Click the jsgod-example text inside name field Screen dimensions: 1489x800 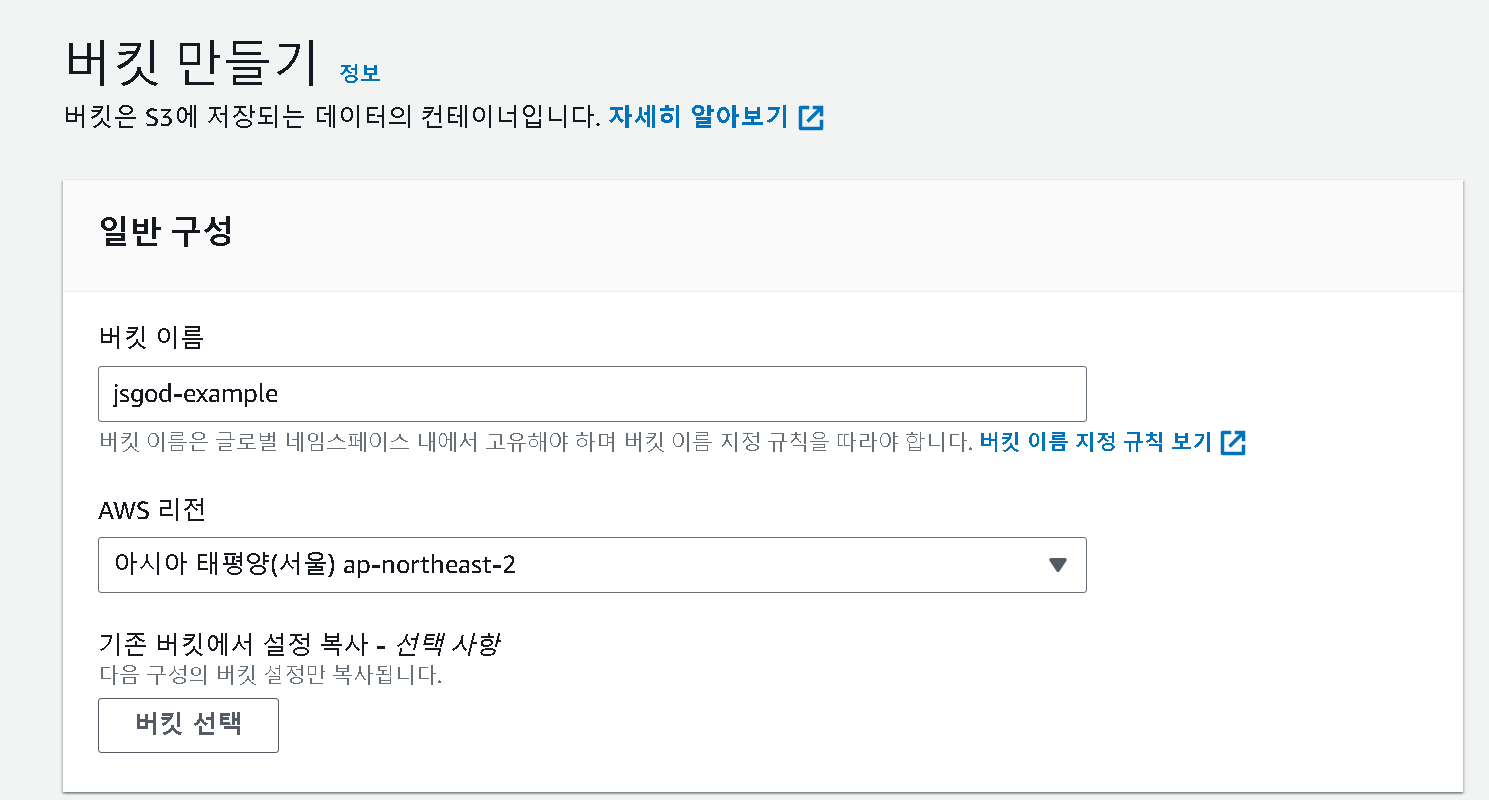(x=196, y=394)
